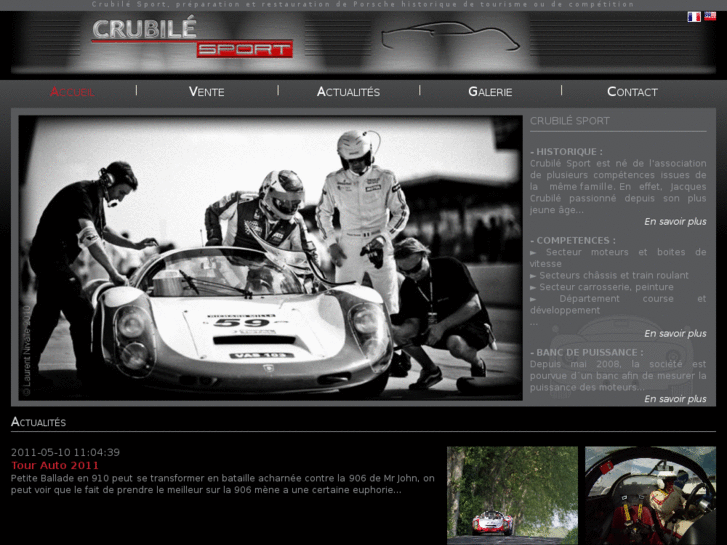Select the 'Actualités' section heading above the news
Image resolution: width=727 pixels, height=545 pixels.
[x=38, y=422]
